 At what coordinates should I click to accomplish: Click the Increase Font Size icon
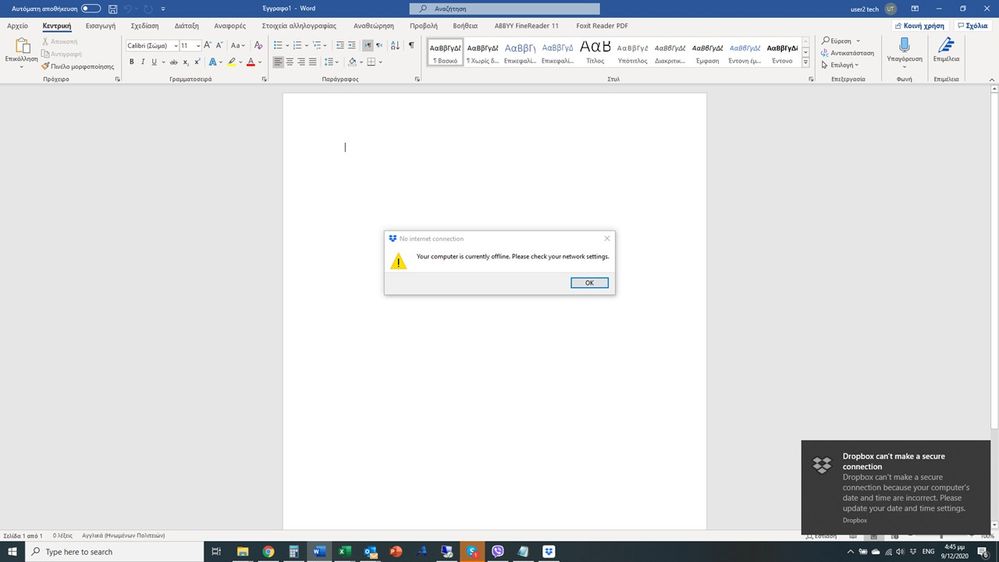click(x=208, y=45)
